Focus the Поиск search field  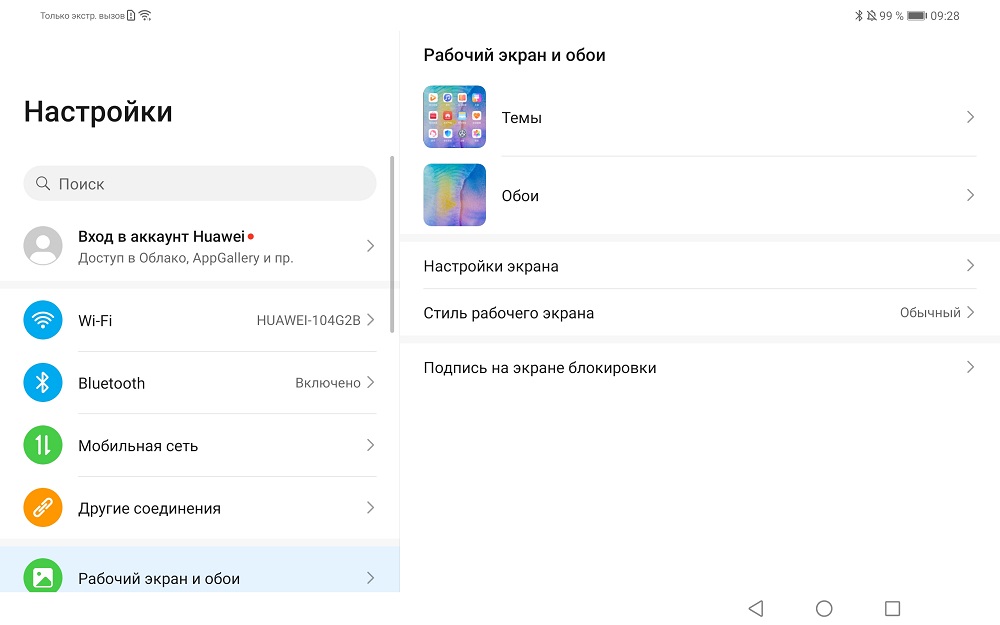coord(200,184)
